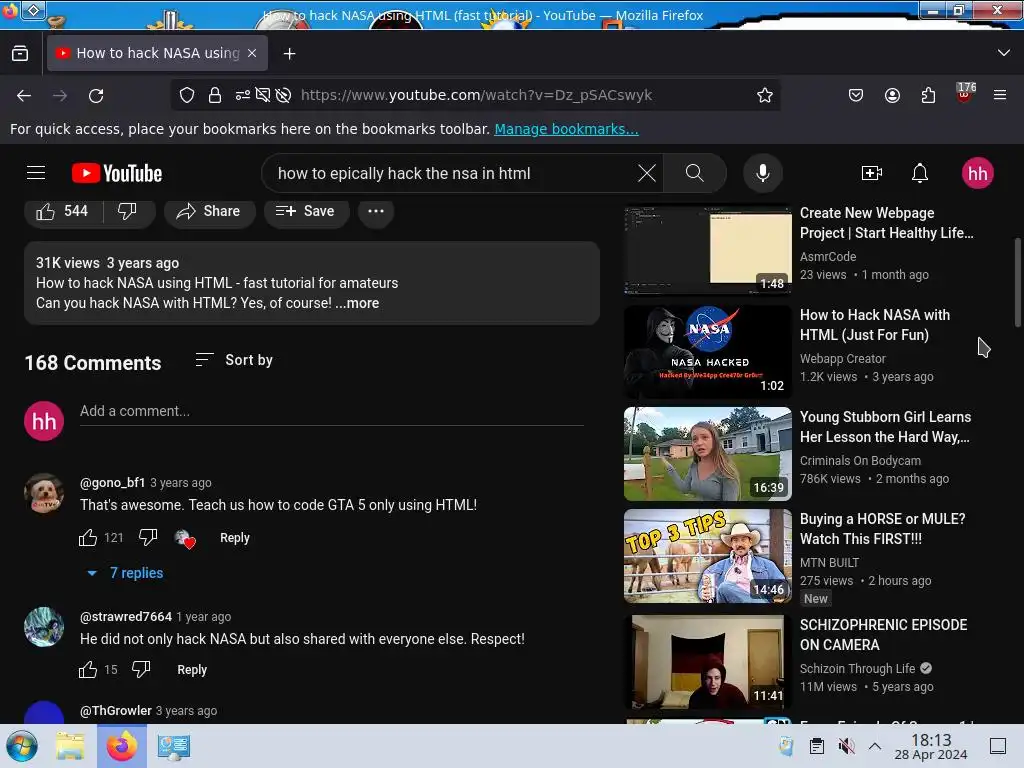1024x768 pixels.
Task: Open more actions ellipsis button
Action: [x=376, y=211]
